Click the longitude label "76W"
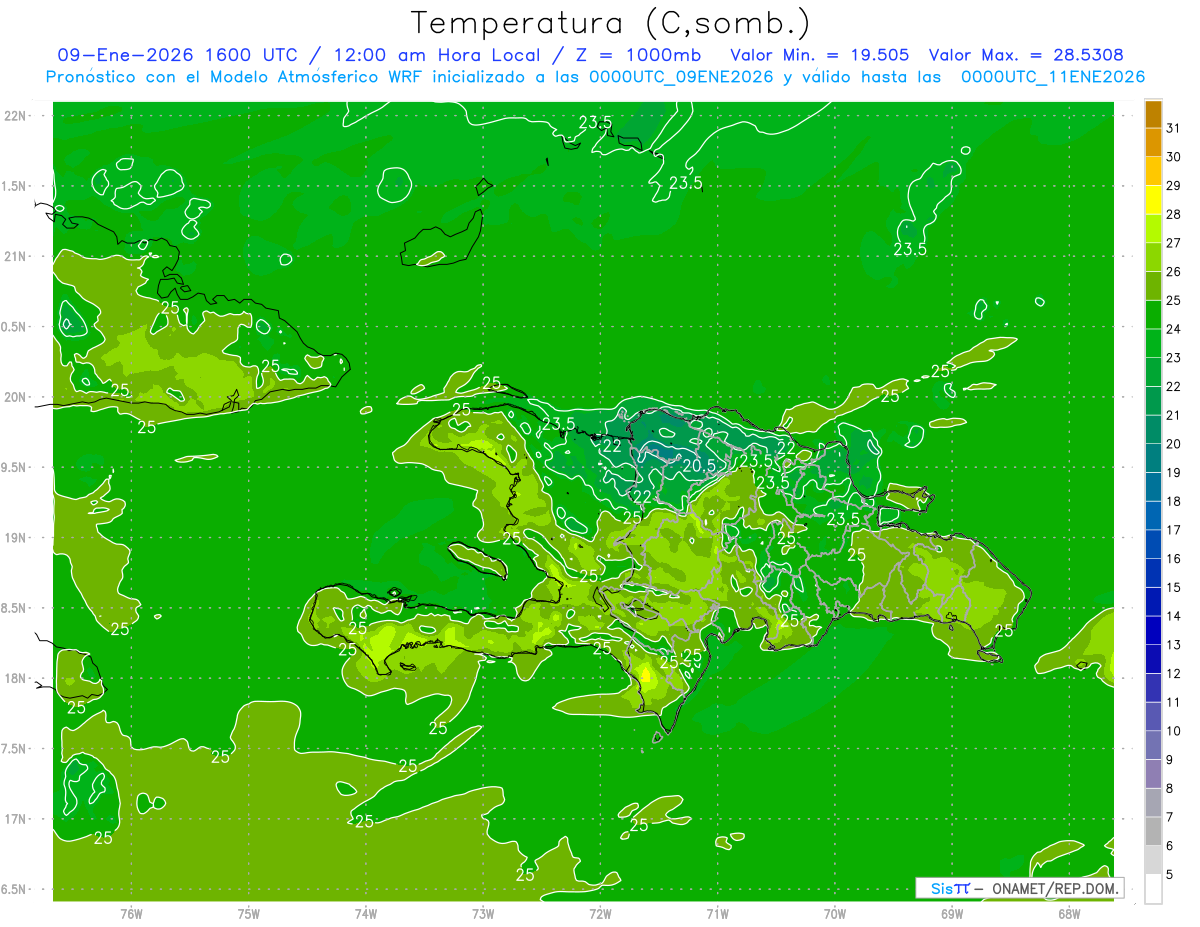 tap(131, 913)
